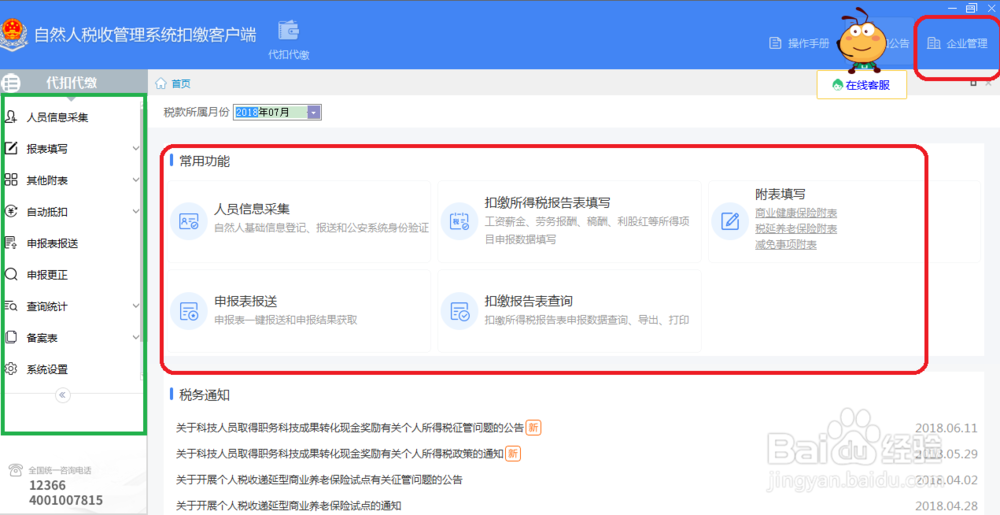The image size is (1000, 515).
Task: Click the home icon beside 首页
Action: (161, 83)
